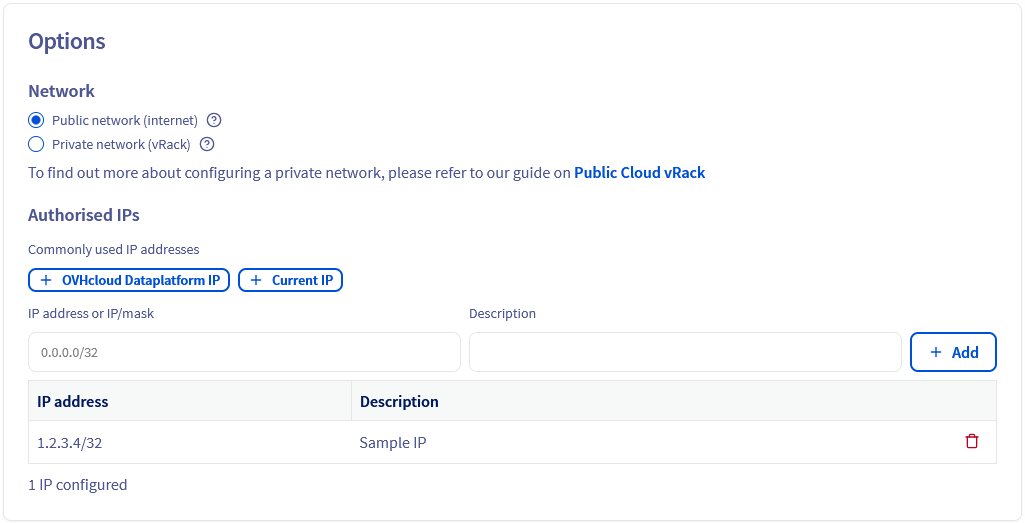Image resolution: width=1025 pixels, height=523 pixels.
Task: Click the plus icon inside Add button
Action: (x=936, y=352)
